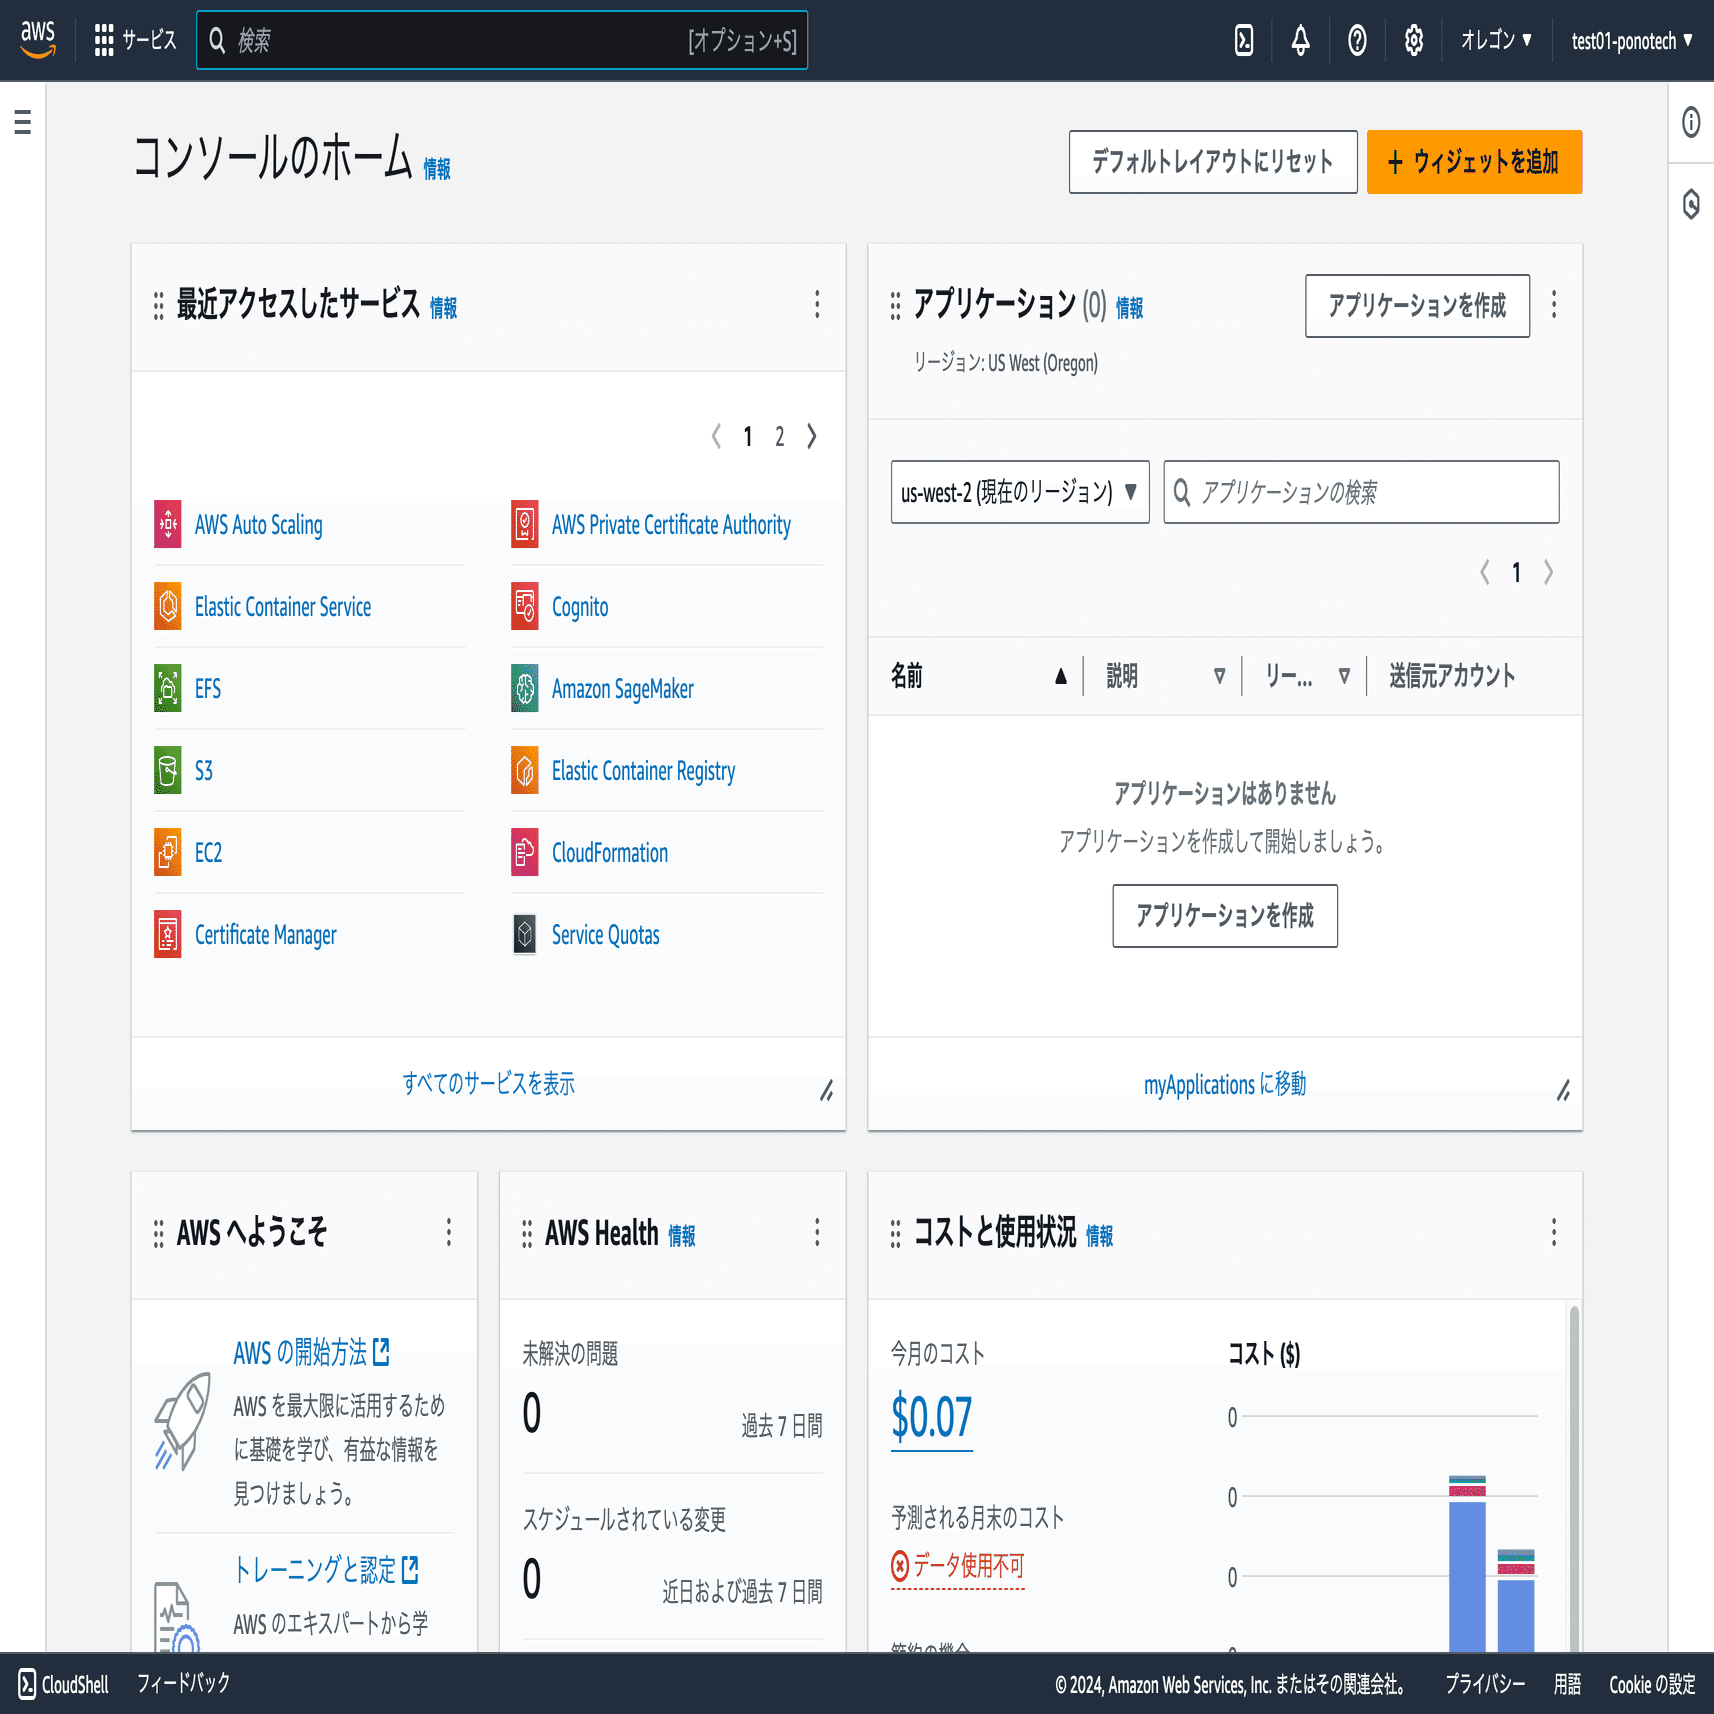Select page 1 in applications pagination
Viewport: 1714px width, 1714px height.
[x=1516, y=572]
